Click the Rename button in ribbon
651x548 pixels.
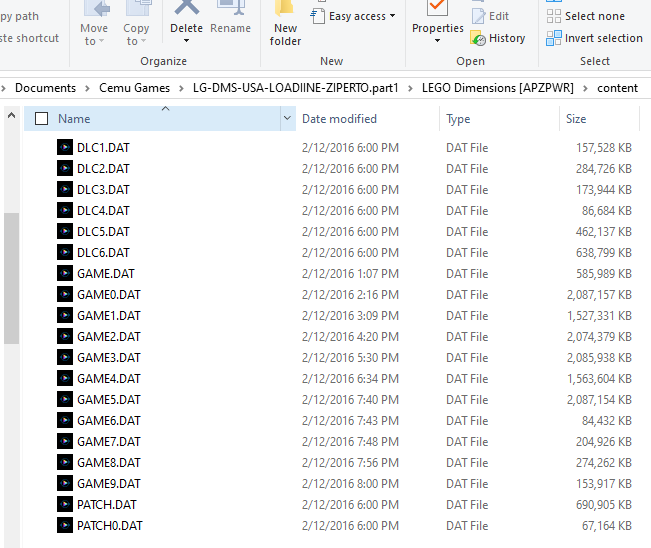[230, 17]
